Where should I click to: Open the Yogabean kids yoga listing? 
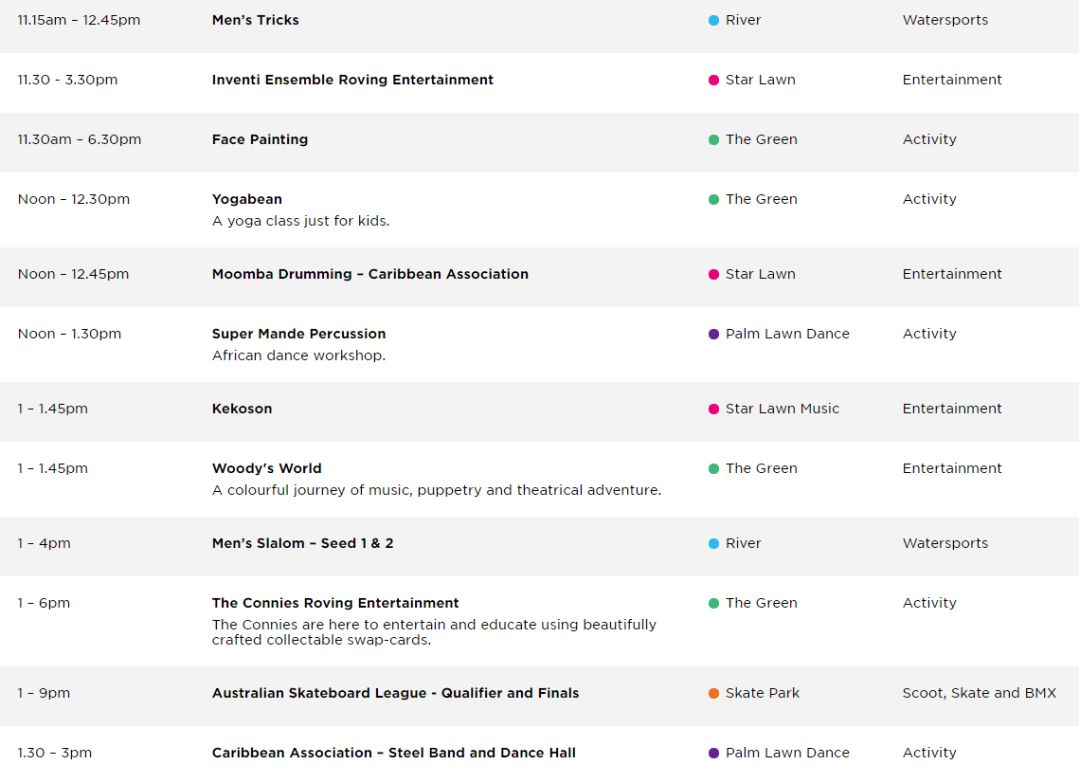click(x=247, y=200)
